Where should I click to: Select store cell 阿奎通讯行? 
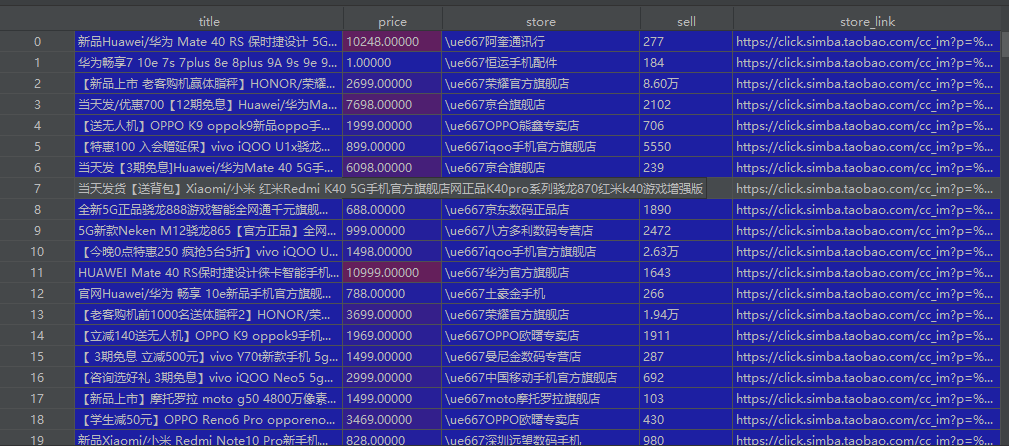pos(541,42)
